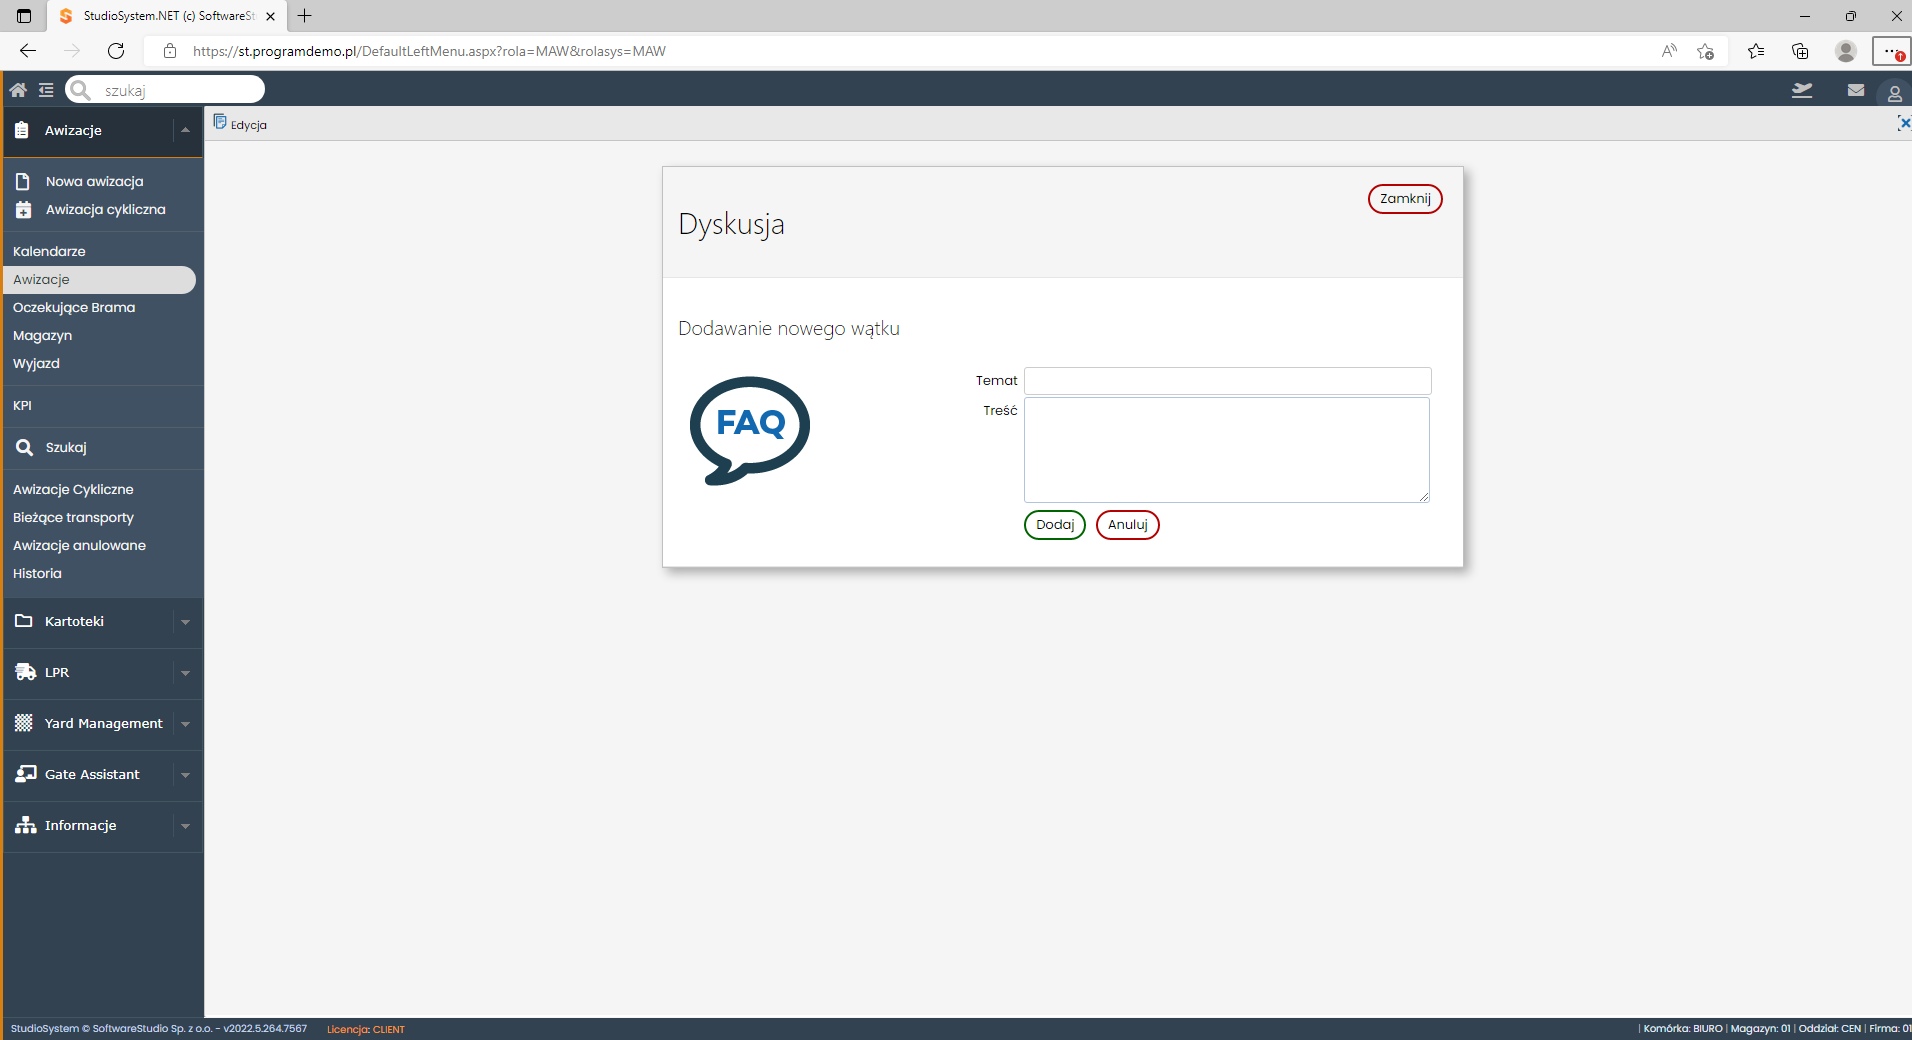Viewport: 1912px width, 1040px height.
Task: Open browser favorites star icon
Action: click(x=1755, y=51)
